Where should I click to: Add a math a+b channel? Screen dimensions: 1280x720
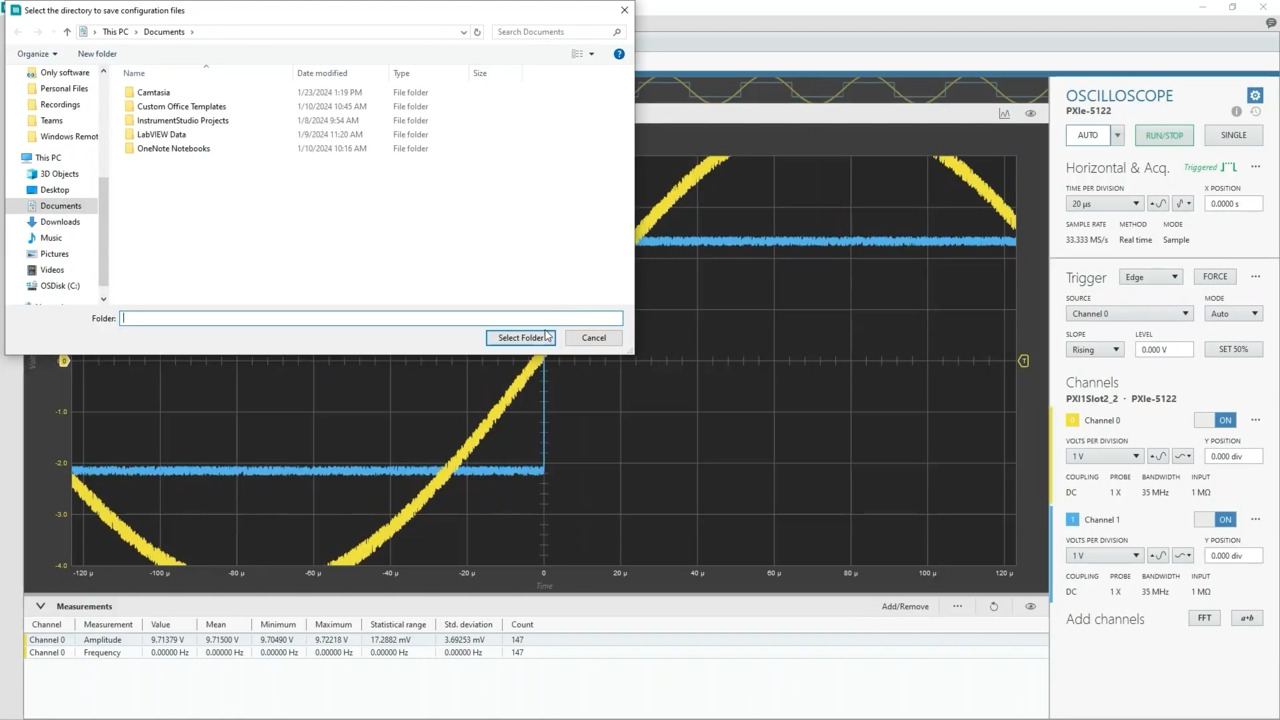1246,618
